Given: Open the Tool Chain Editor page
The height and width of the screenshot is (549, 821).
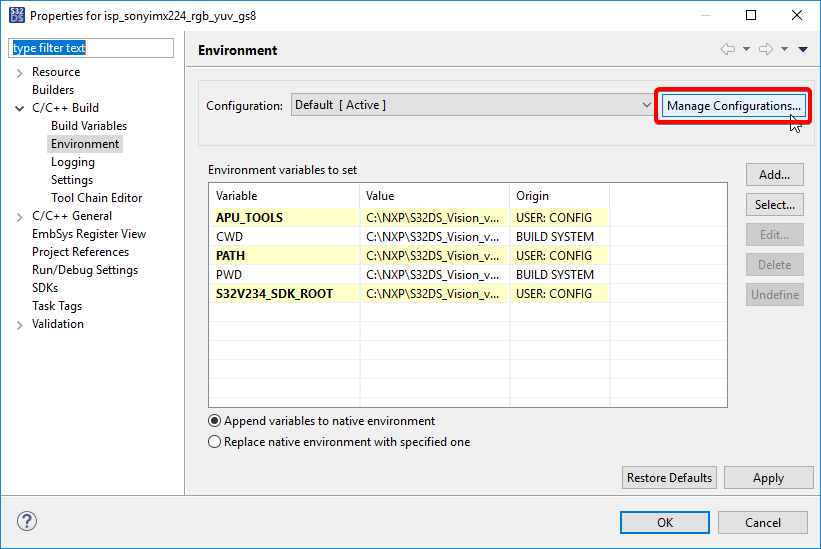Looking at the screenshot, I should [x=96, y=198].
